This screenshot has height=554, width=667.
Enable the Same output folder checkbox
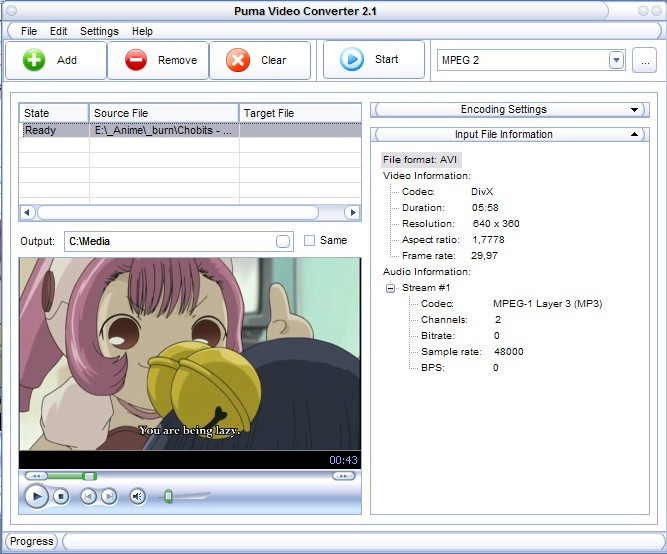tap(309, 240)
